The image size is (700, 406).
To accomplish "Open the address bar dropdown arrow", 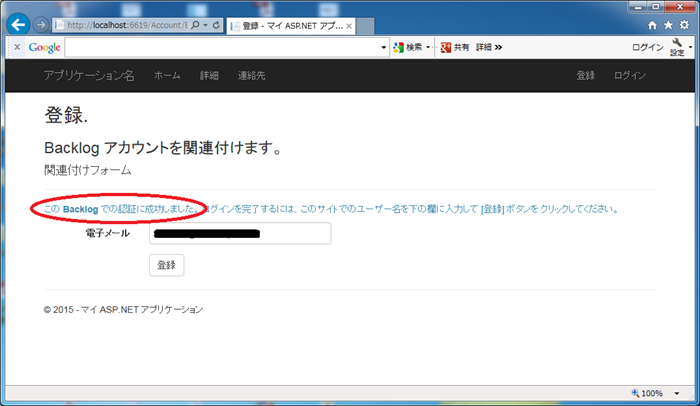I will pyautogui.click(x=205, y=25).
